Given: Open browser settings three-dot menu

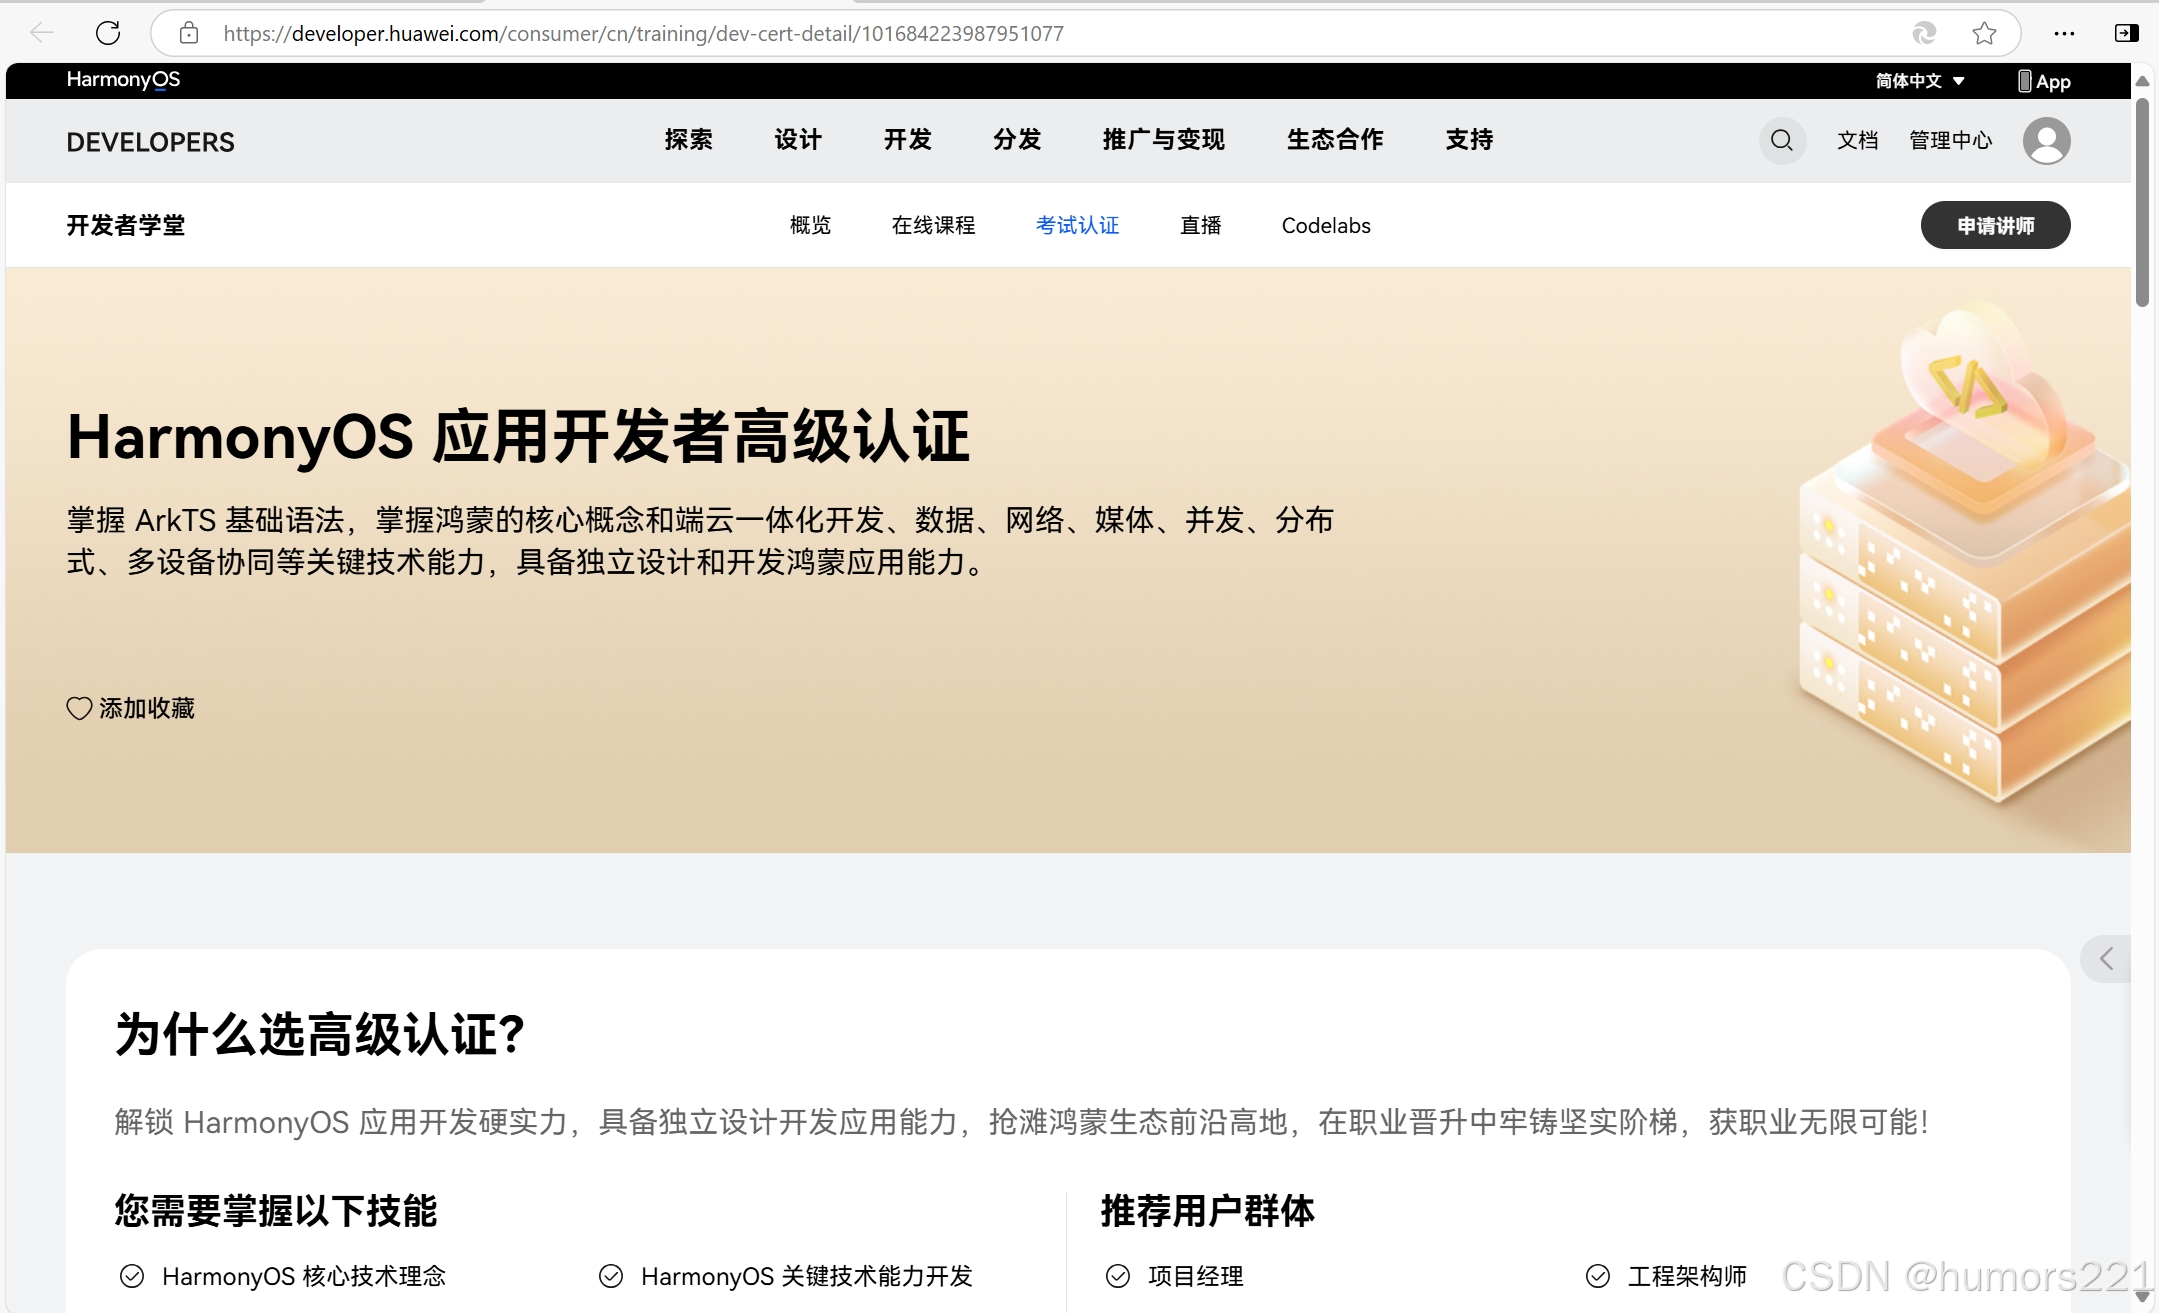Looking at the screenshot, I should click(2064, 33).
